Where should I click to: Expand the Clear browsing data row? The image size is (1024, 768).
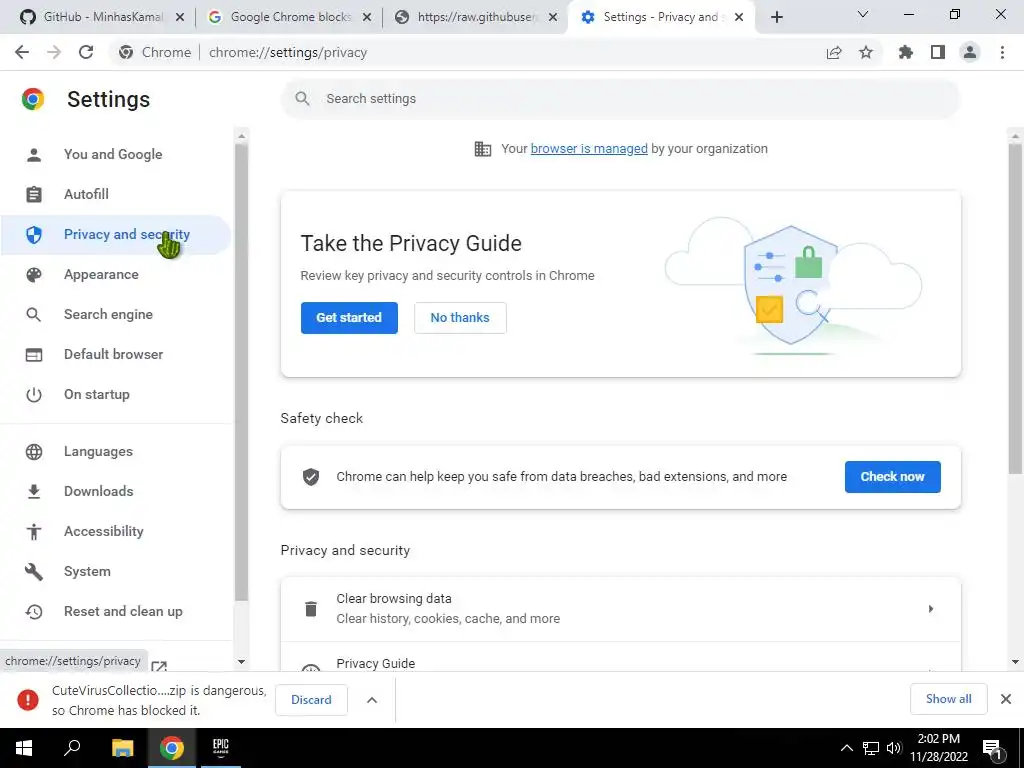point(620,609)
